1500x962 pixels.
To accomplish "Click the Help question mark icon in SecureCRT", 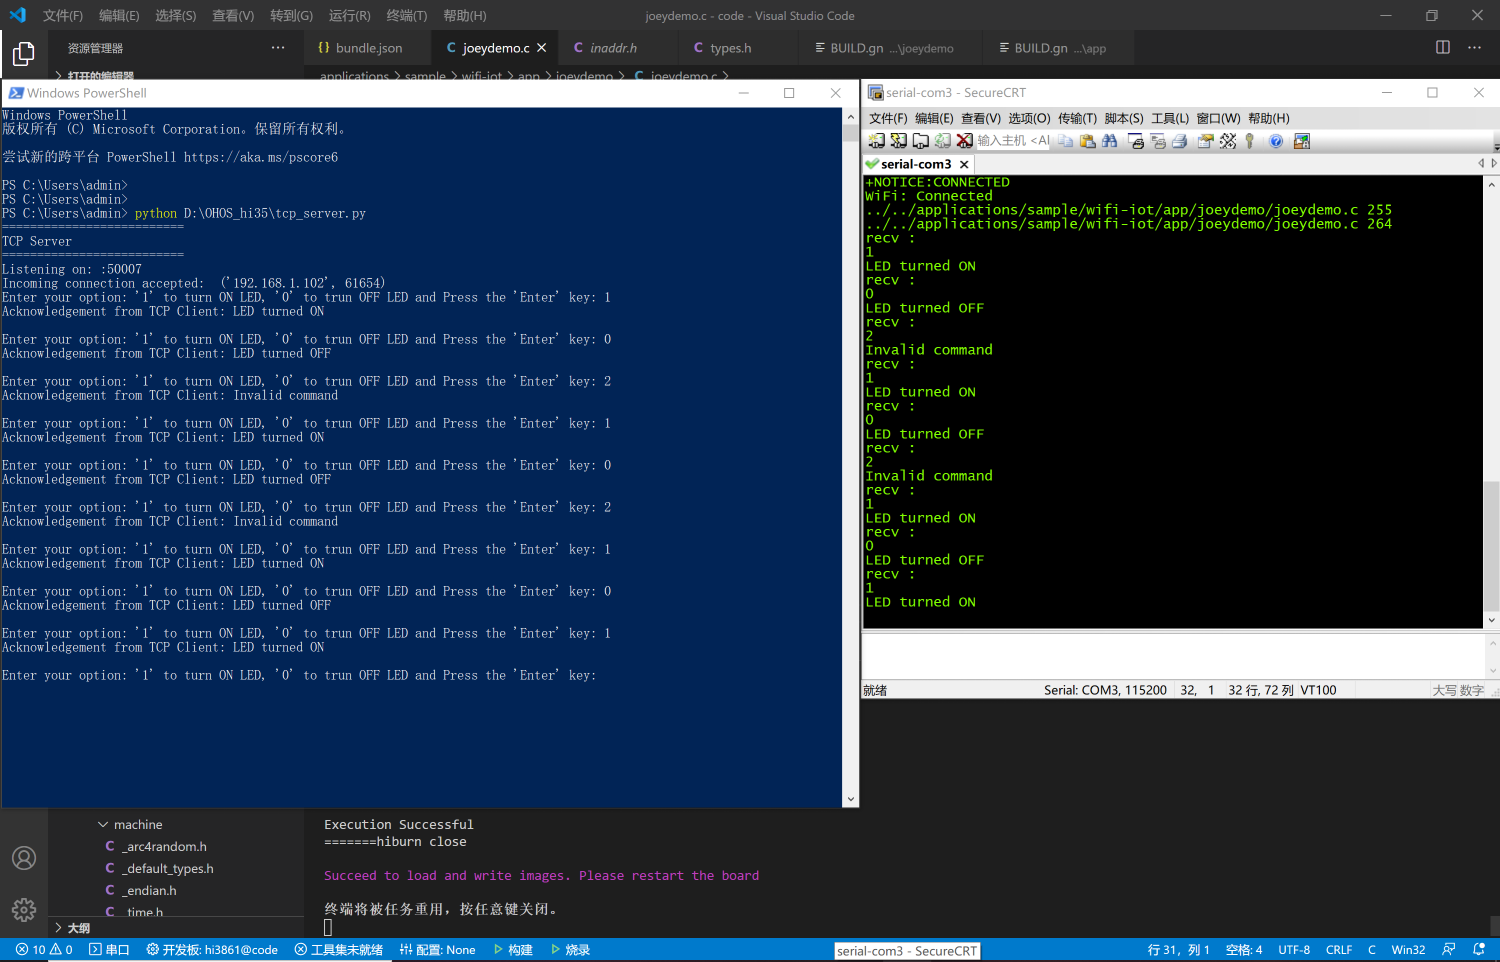I will [1276, 141].
